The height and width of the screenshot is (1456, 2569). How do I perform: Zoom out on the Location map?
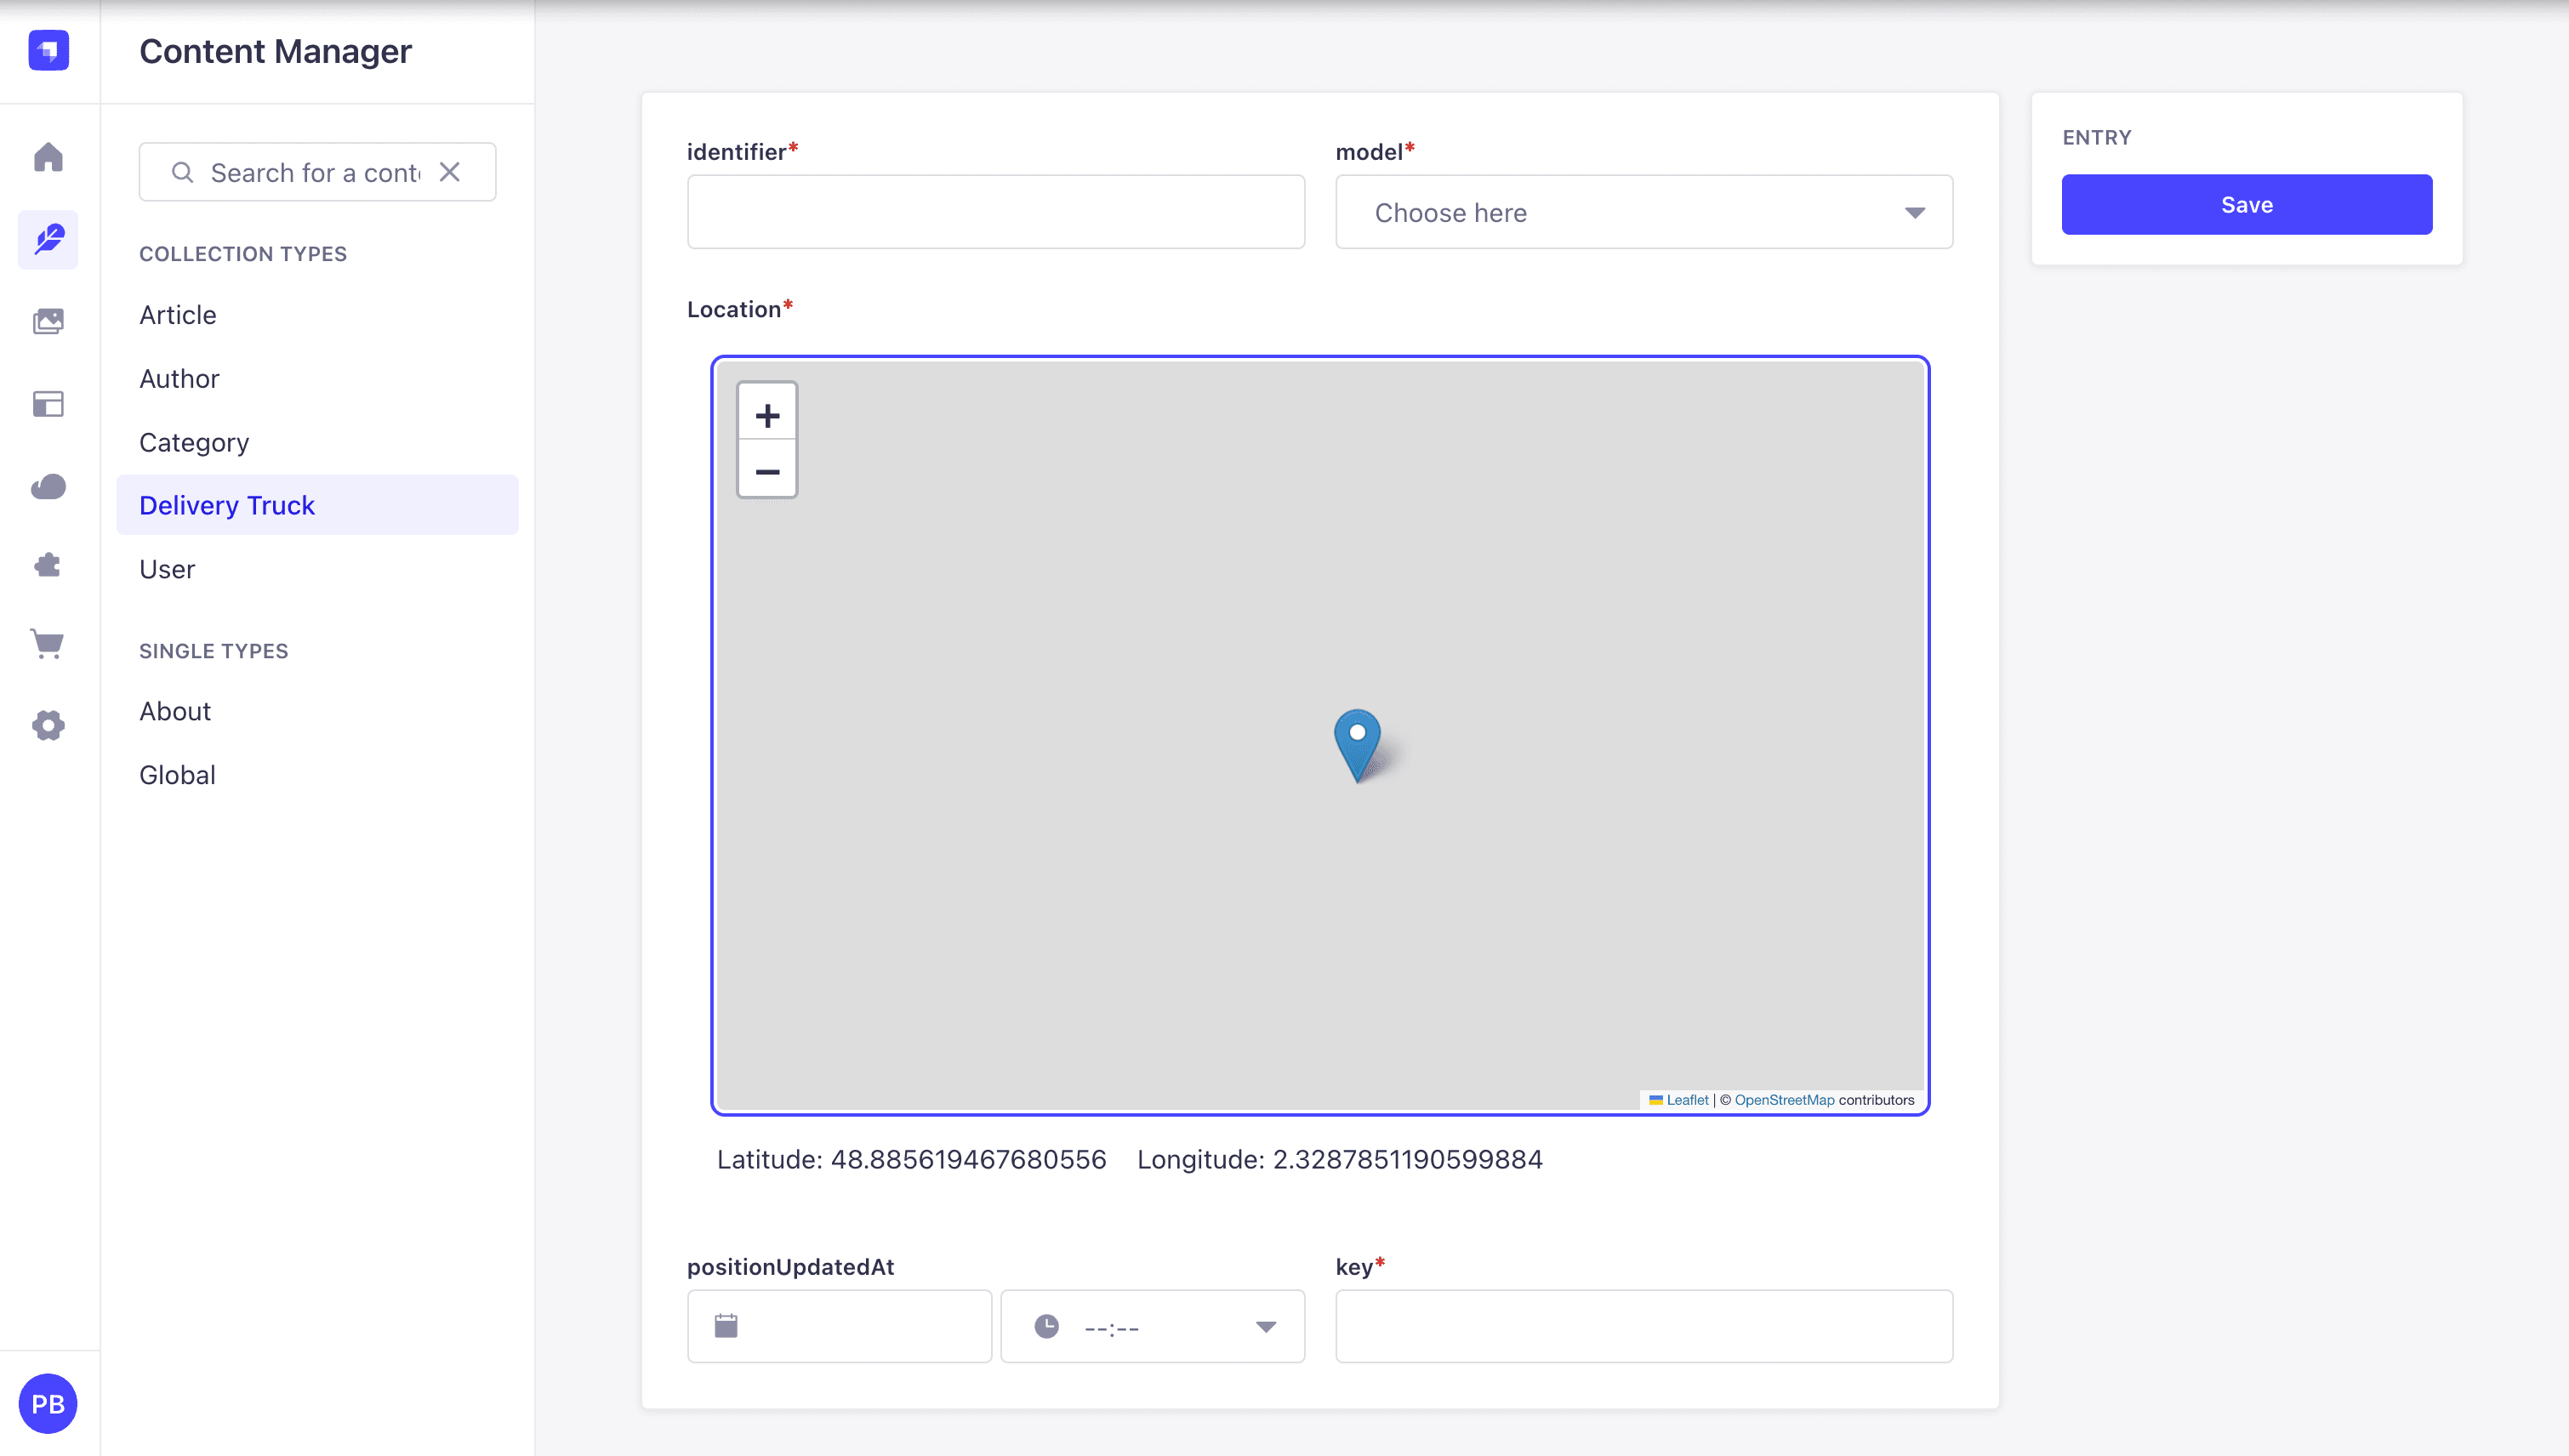click(x=767, y=470)
